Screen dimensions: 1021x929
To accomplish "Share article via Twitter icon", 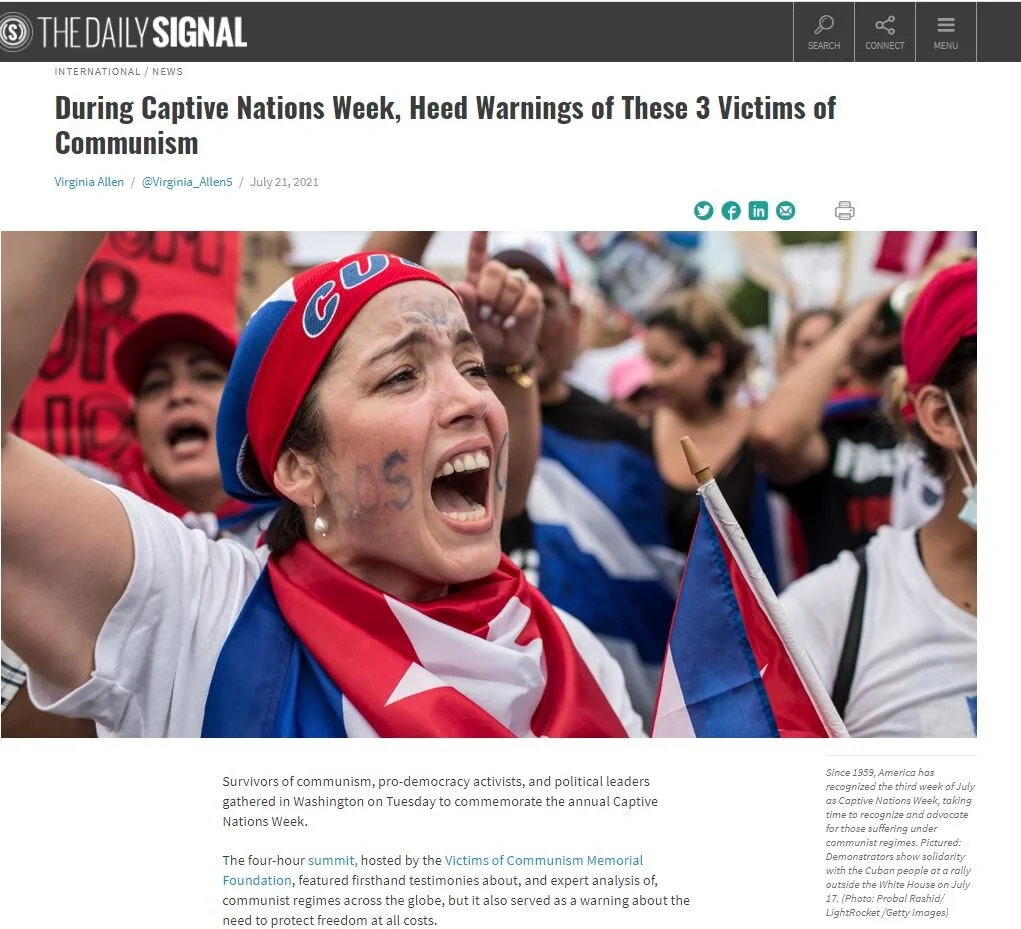I will tap(703, 211).
